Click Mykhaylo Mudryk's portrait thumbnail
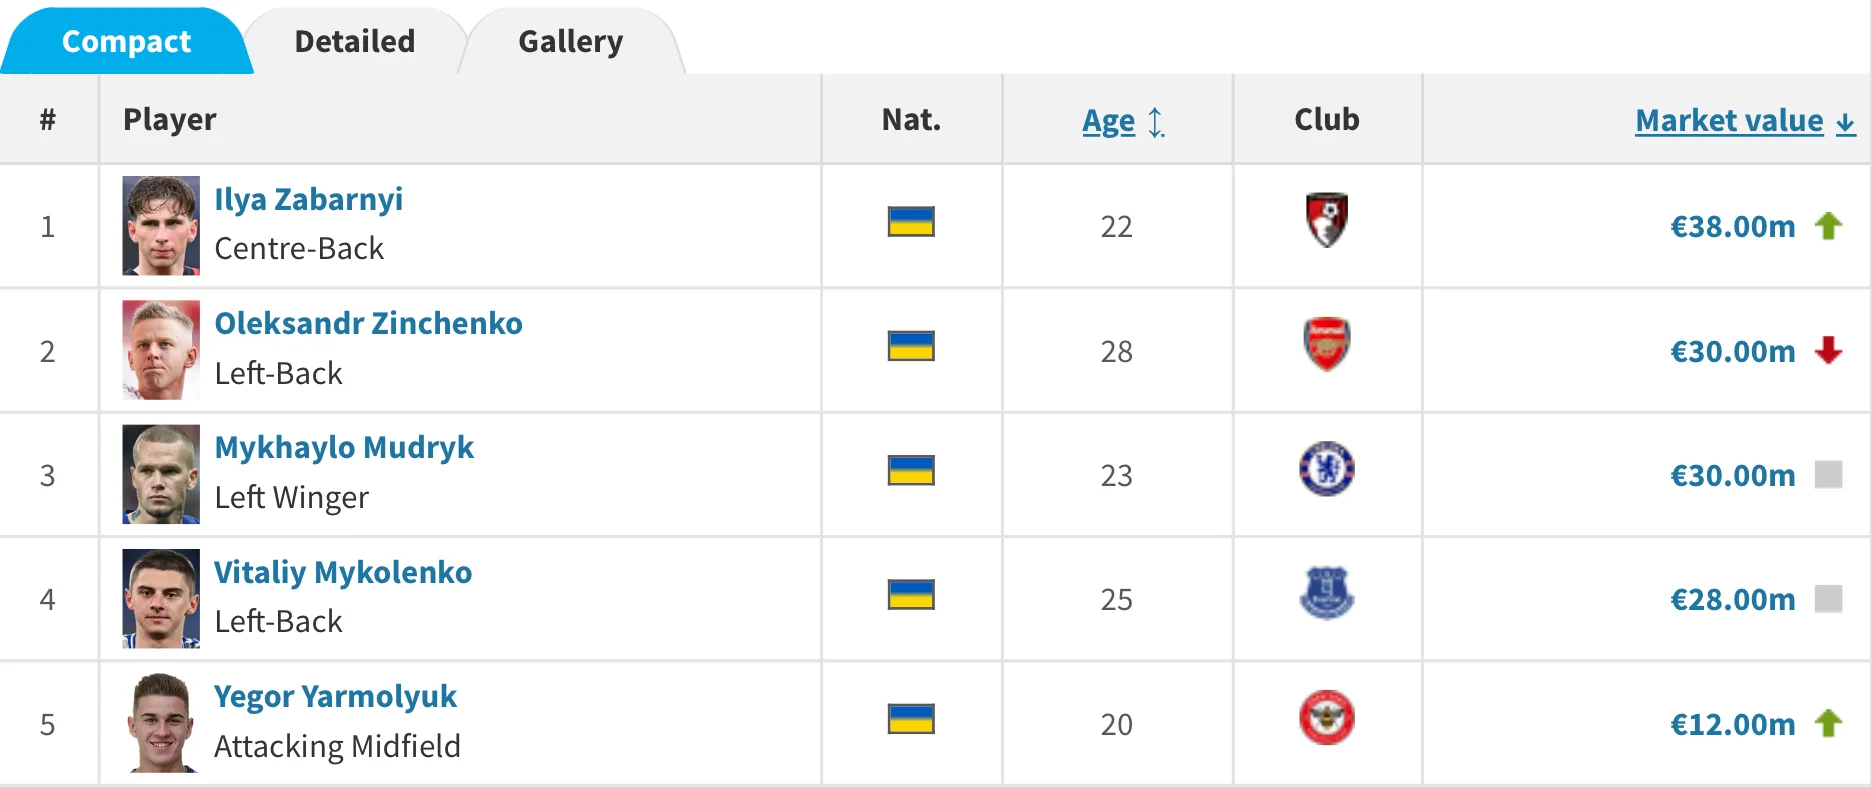The image size is (1872, 787). [161, 474]
